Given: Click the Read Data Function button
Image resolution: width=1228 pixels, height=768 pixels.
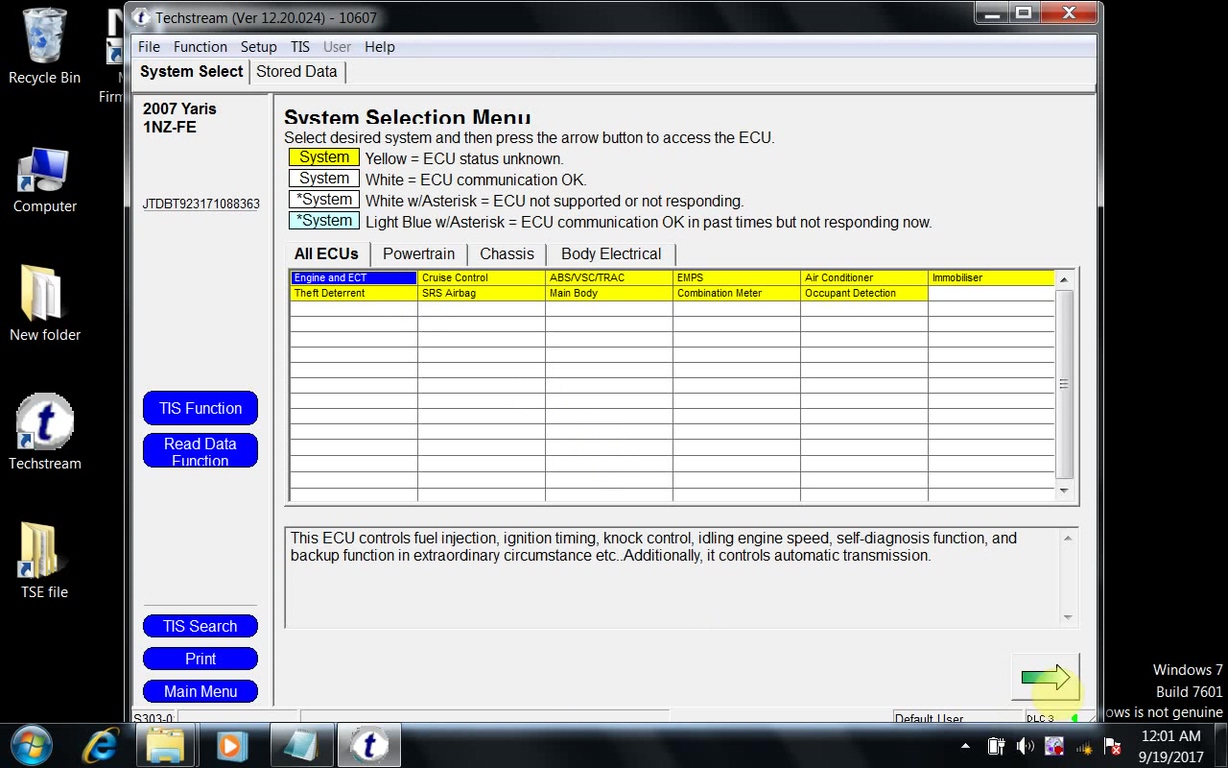Looking at the screenshot, I should click(200, 451).
